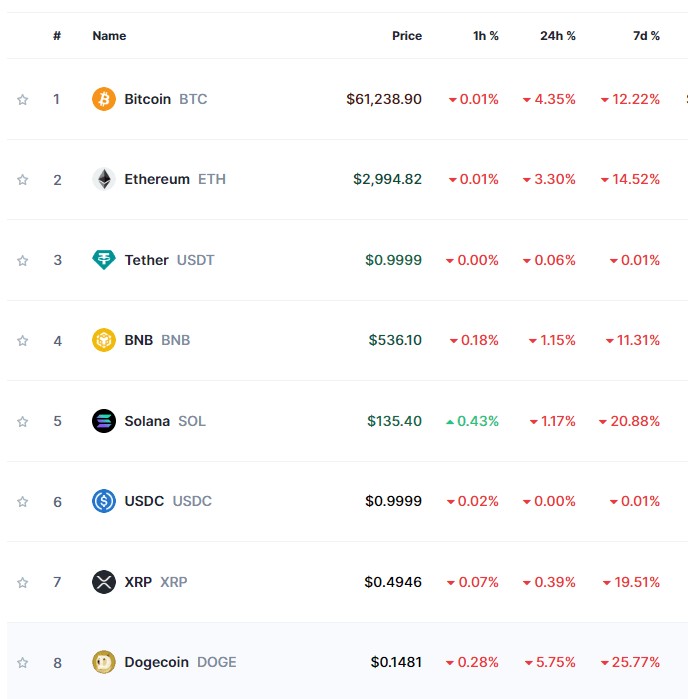
Task: Sort by the Name column header
Action: 109,36
